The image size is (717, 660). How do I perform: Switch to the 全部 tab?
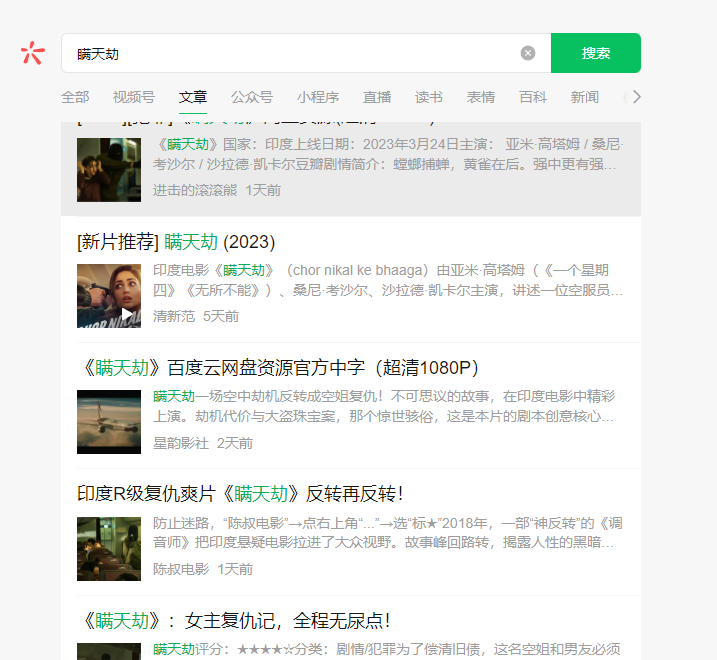75,97
